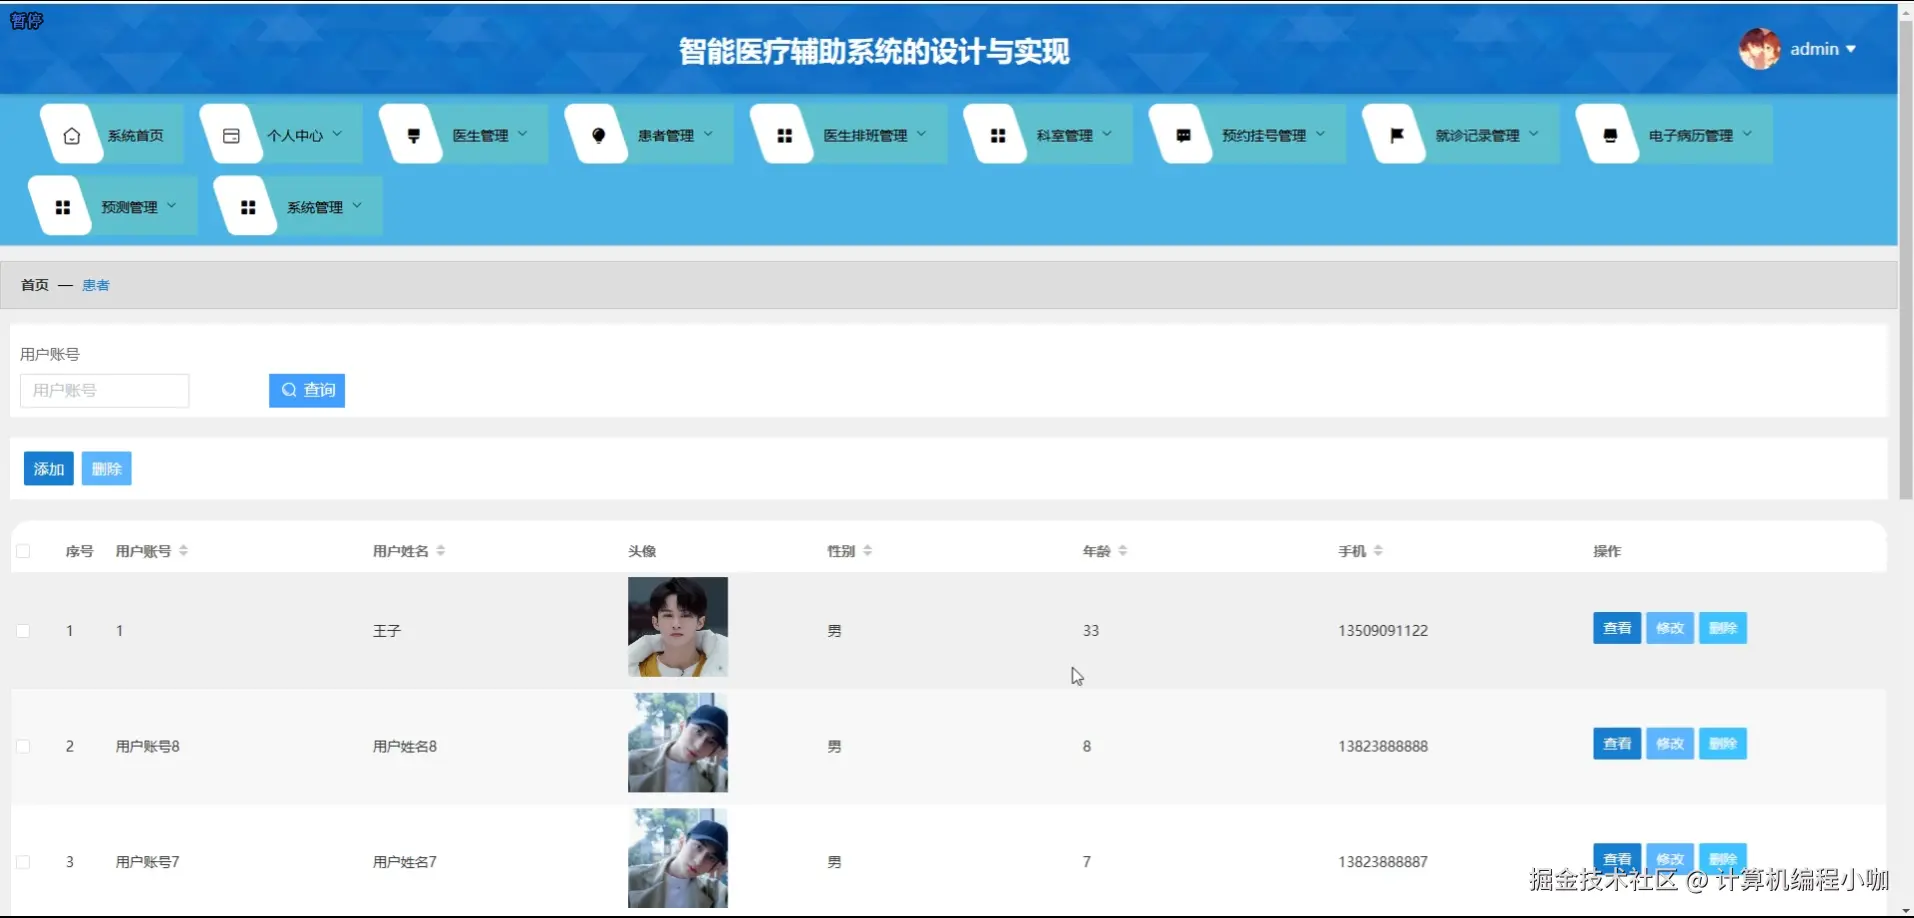Select the checkbox for 用户账号8
This screenshot has width=1914, height=918.
pyautogui.click(x=24, y=745)
